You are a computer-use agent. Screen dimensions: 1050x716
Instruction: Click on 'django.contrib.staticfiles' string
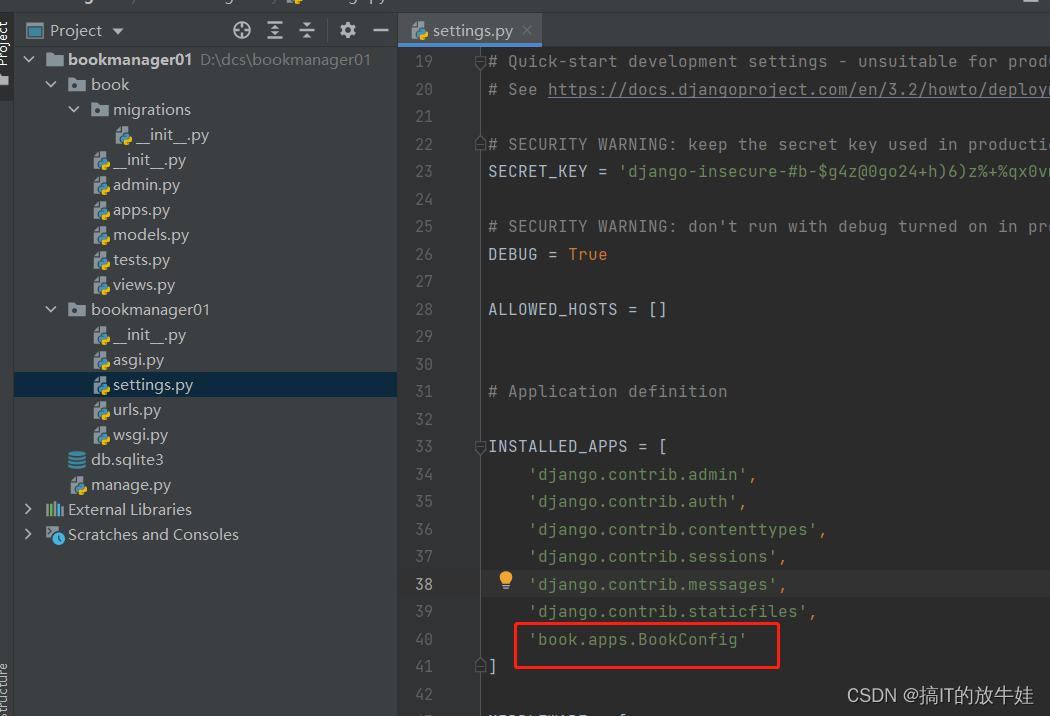[668, 612]
